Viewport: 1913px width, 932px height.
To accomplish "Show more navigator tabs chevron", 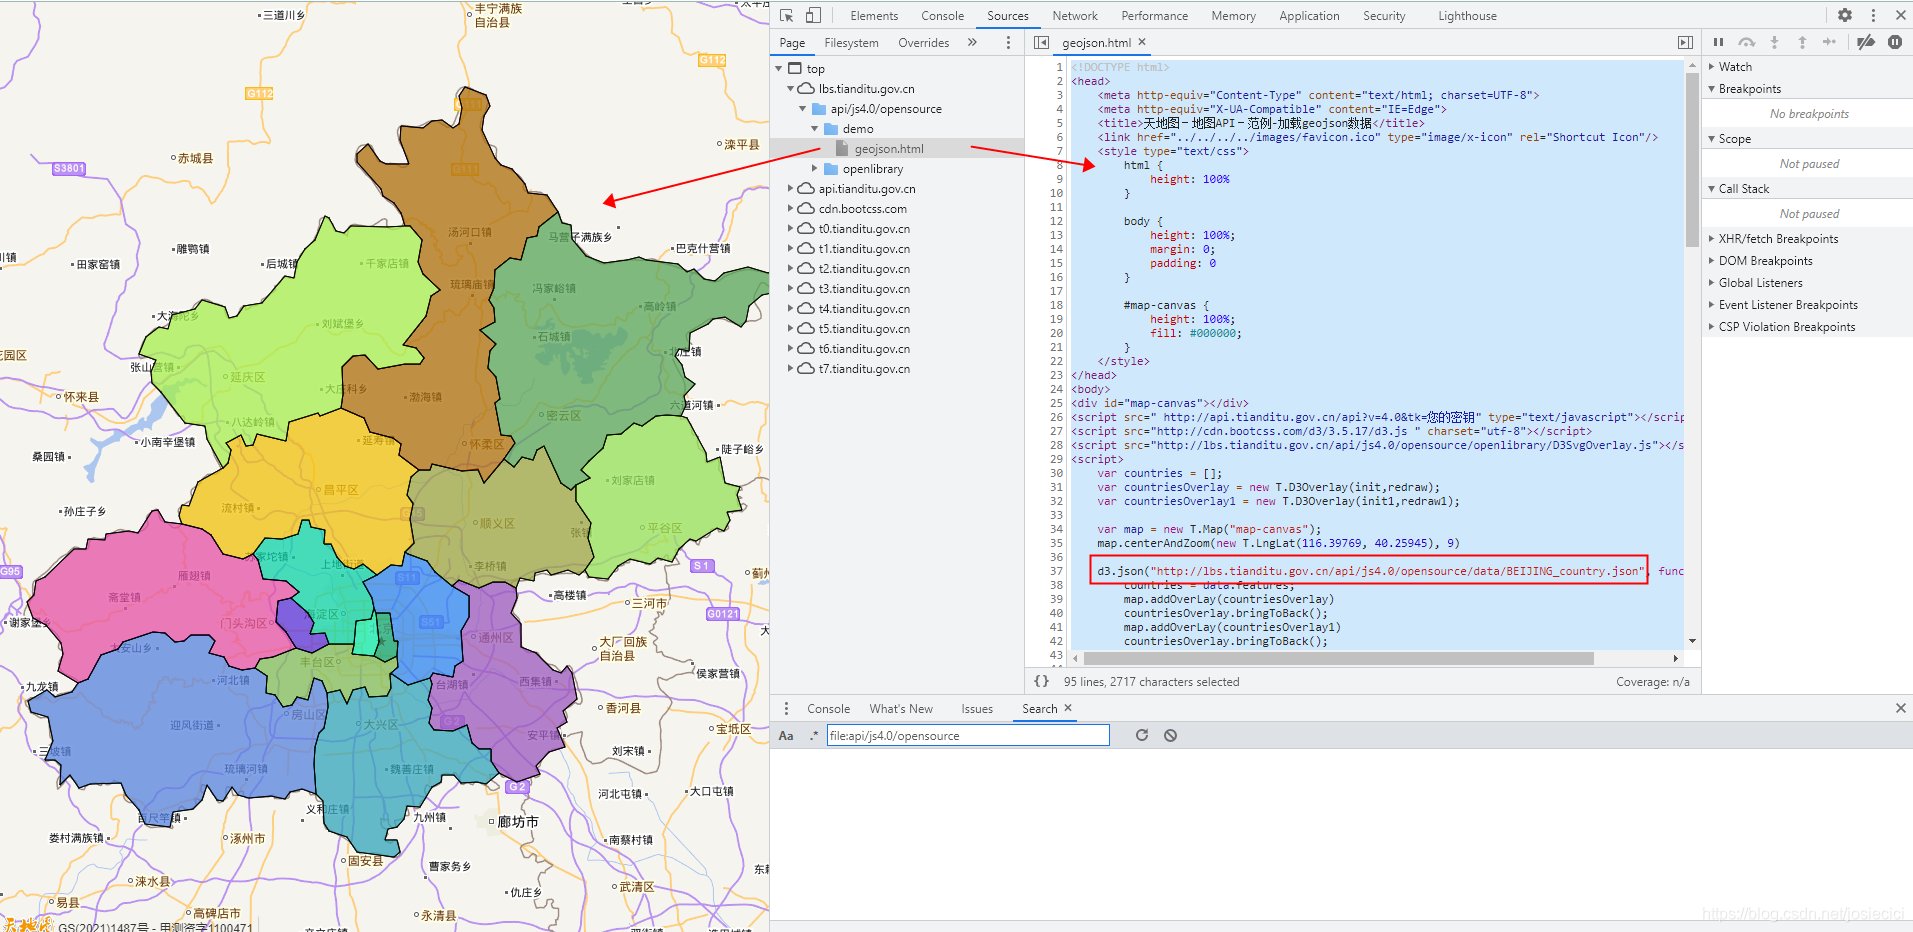I will [972, 43].
